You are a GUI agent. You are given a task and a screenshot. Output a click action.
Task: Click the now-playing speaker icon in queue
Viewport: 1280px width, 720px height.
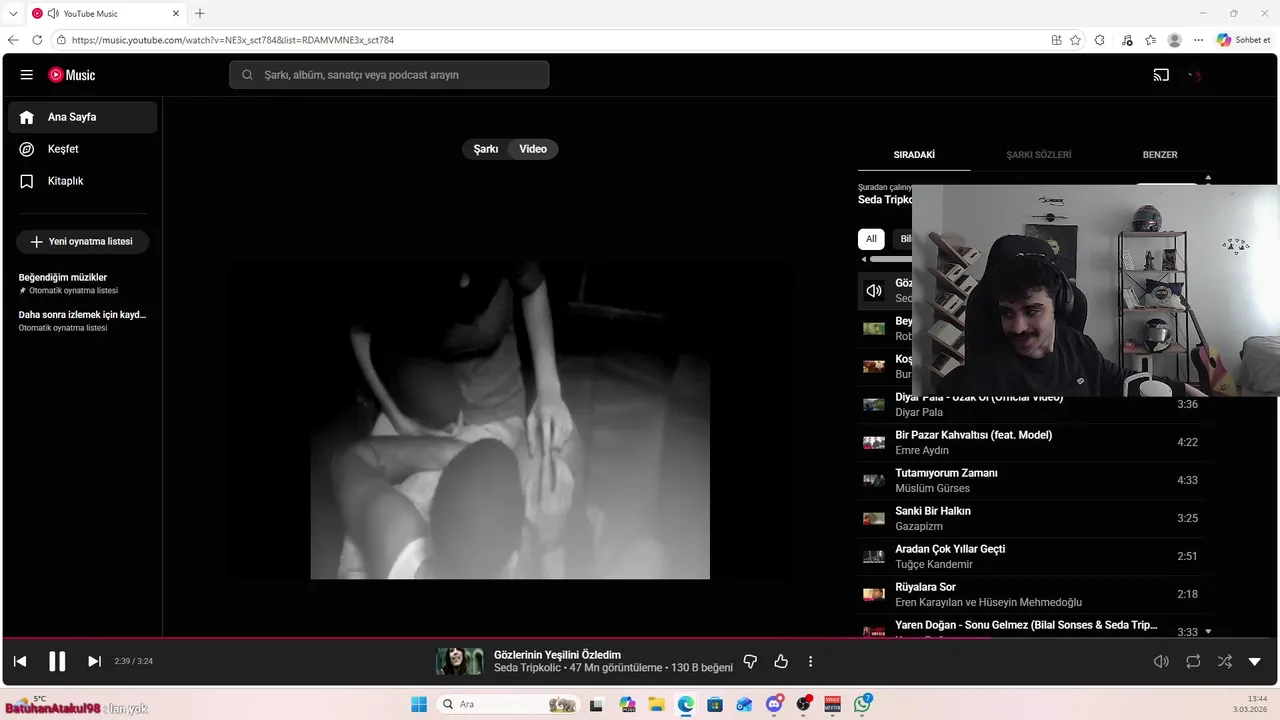[874, 291]
